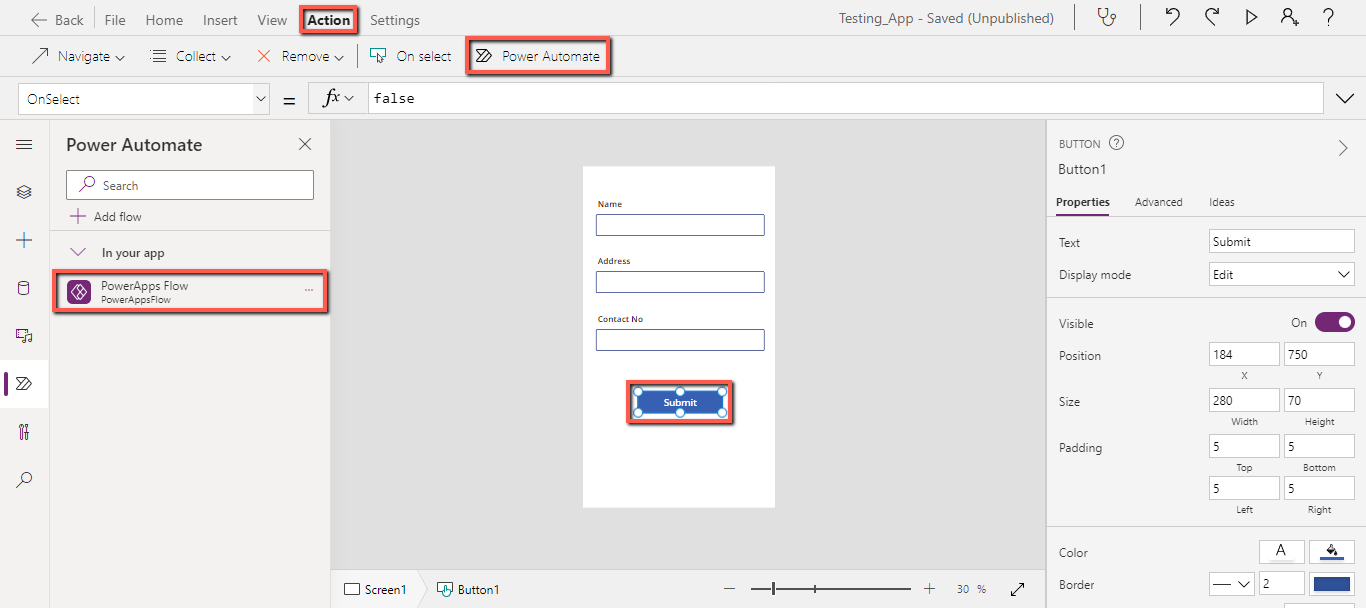
Task: Select the Properties tab
Action: [1083, 202]
